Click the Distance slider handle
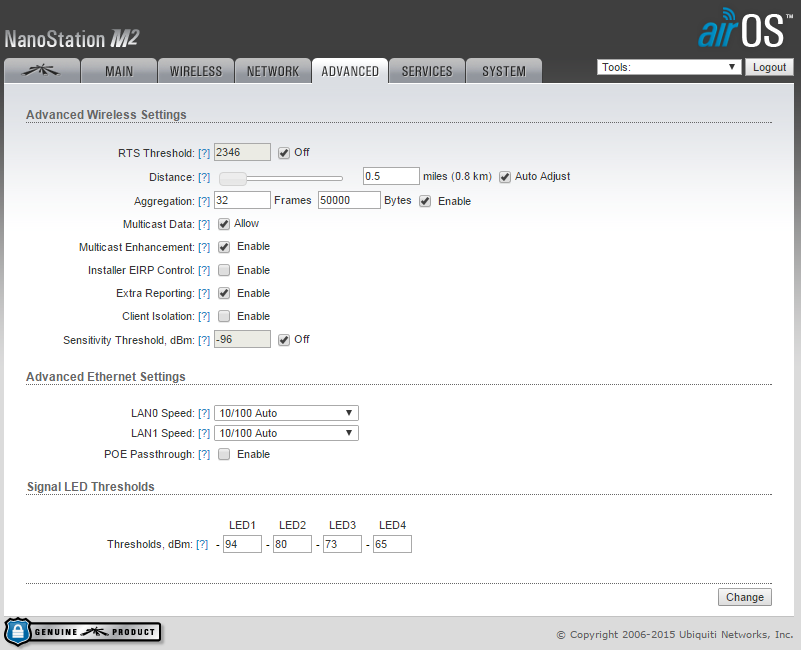801x650 pixels. pos(233,178)
